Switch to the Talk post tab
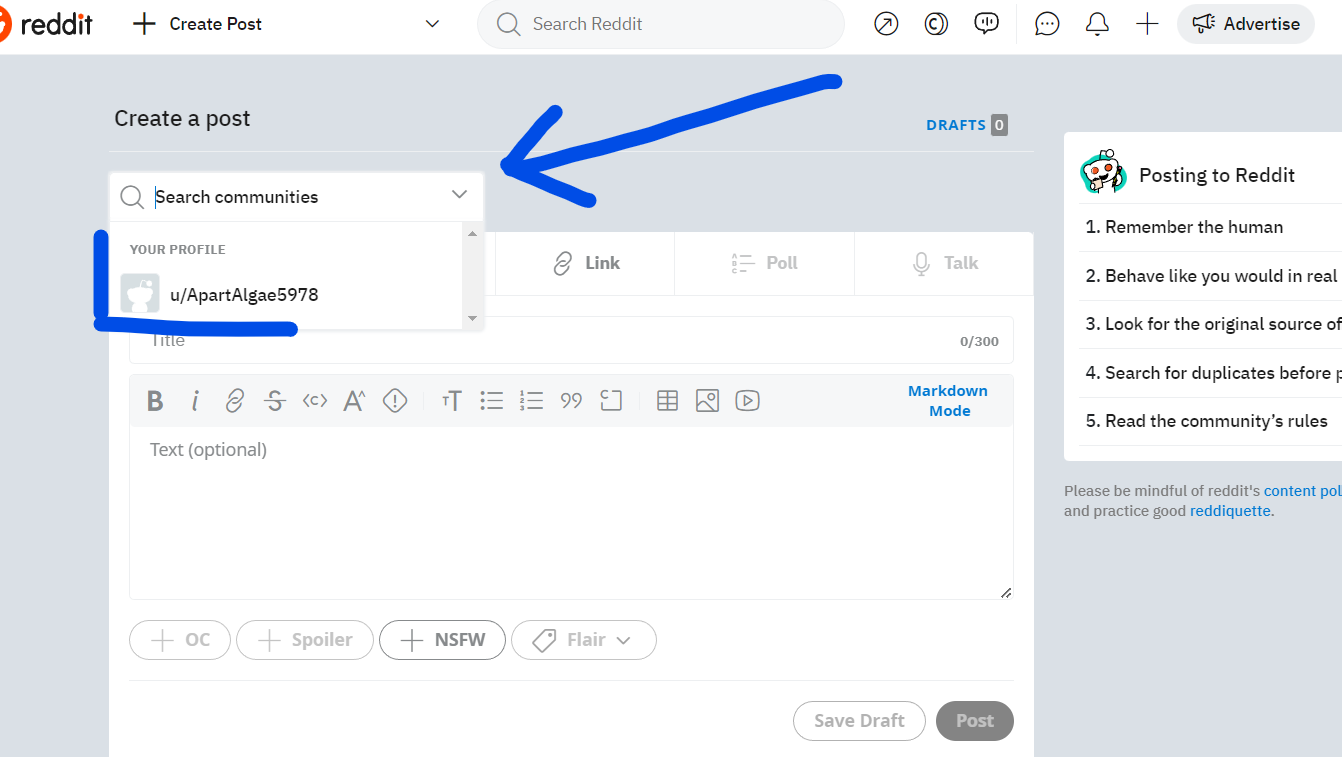1342x757 pixels. click(944, 263)
